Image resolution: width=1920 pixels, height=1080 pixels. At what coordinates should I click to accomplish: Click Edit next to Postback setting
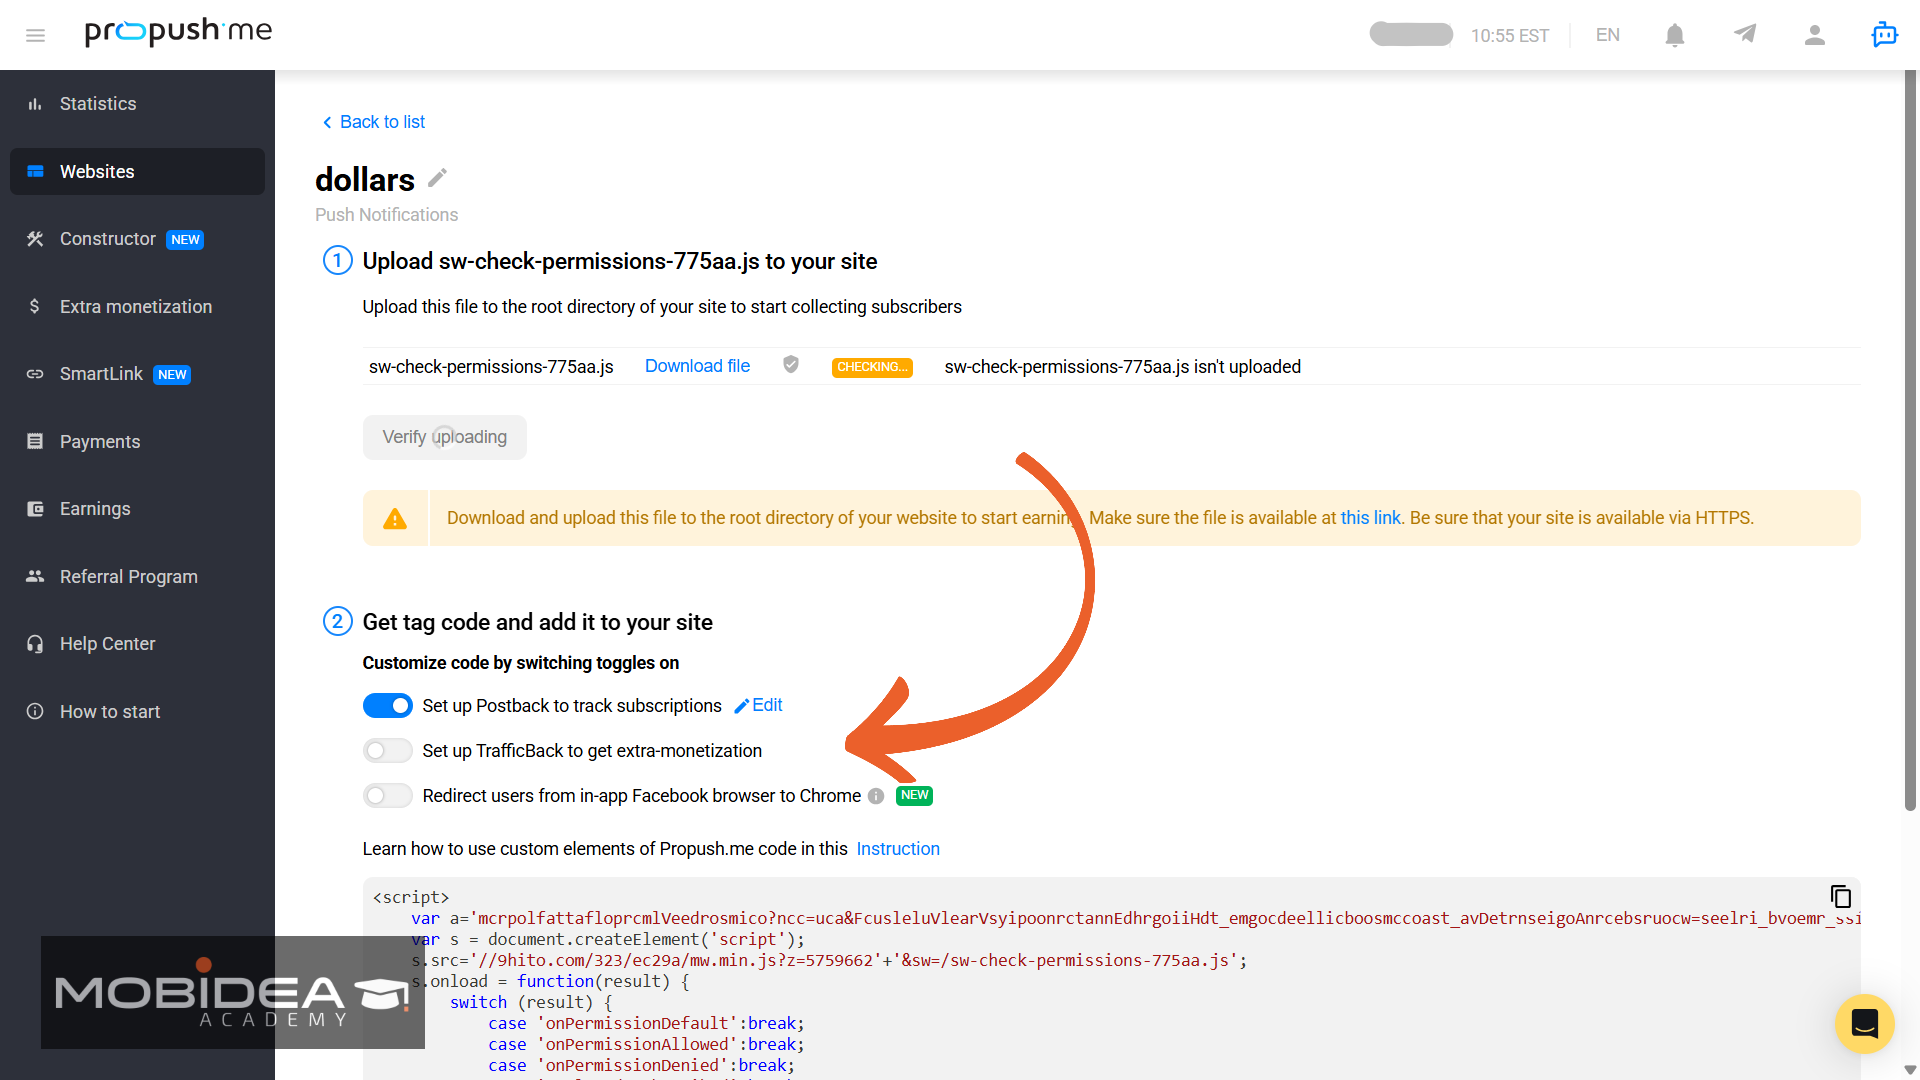coord(758,705)
